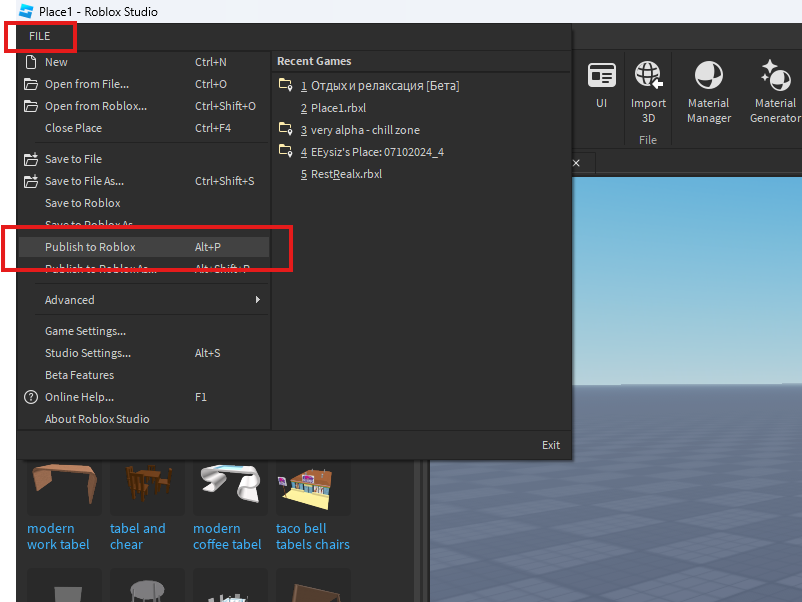Click the modern coffee tabel link
802x602 pixels.
227,536
